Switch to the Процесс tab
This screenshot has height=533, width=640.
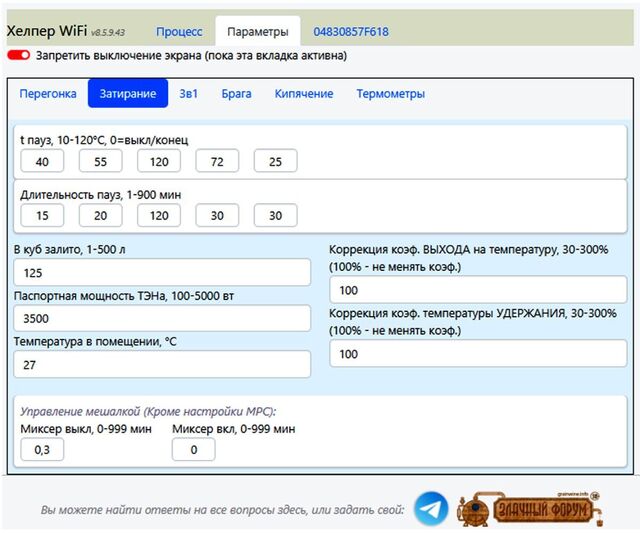(x=179, y=32)
